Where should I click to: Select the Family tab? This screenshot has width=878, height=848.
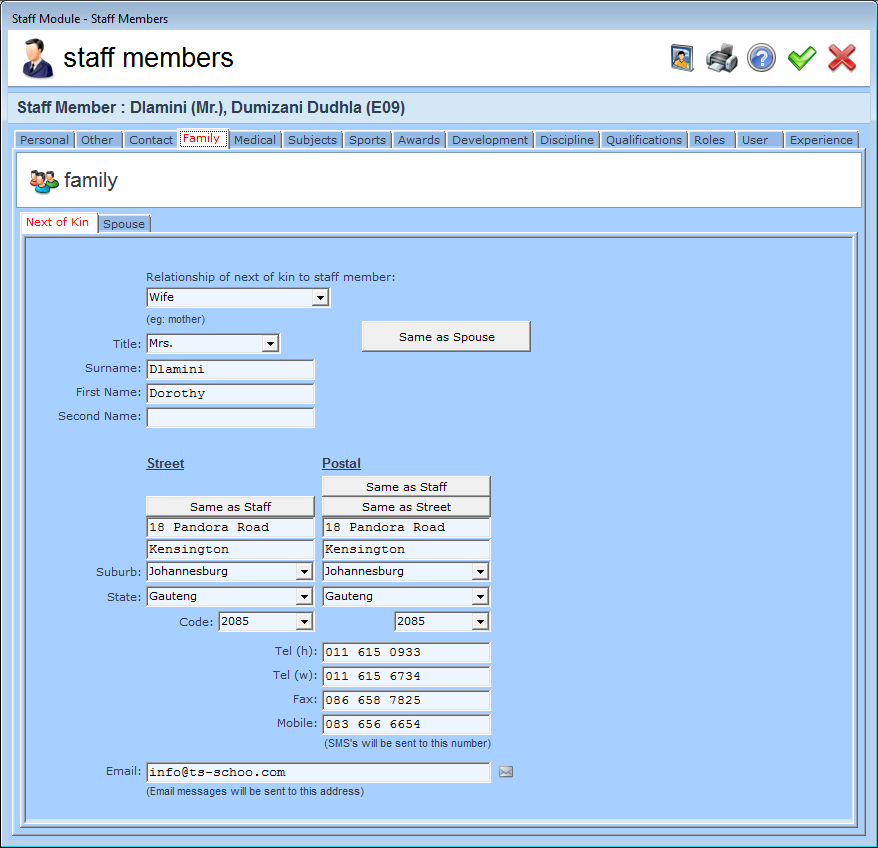[203, 138]
